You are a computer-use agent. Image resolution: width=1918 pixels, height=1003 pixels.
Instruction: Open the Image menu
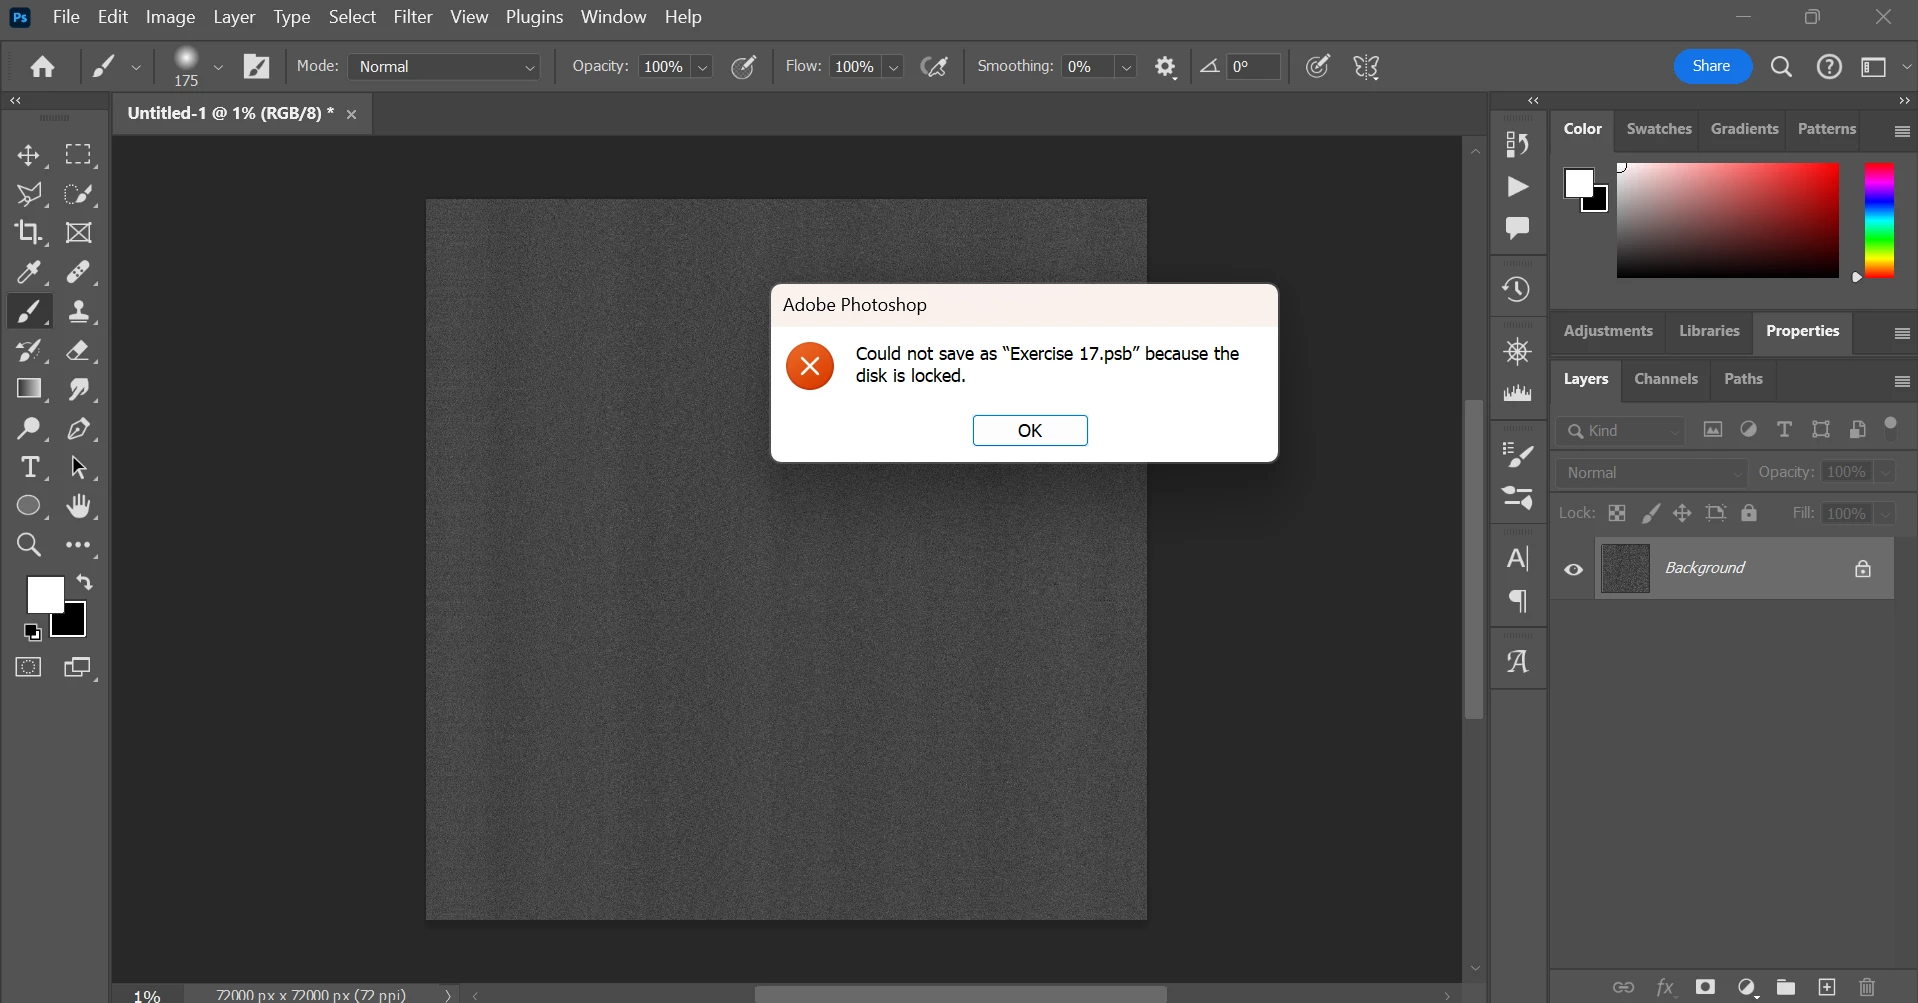171,17
